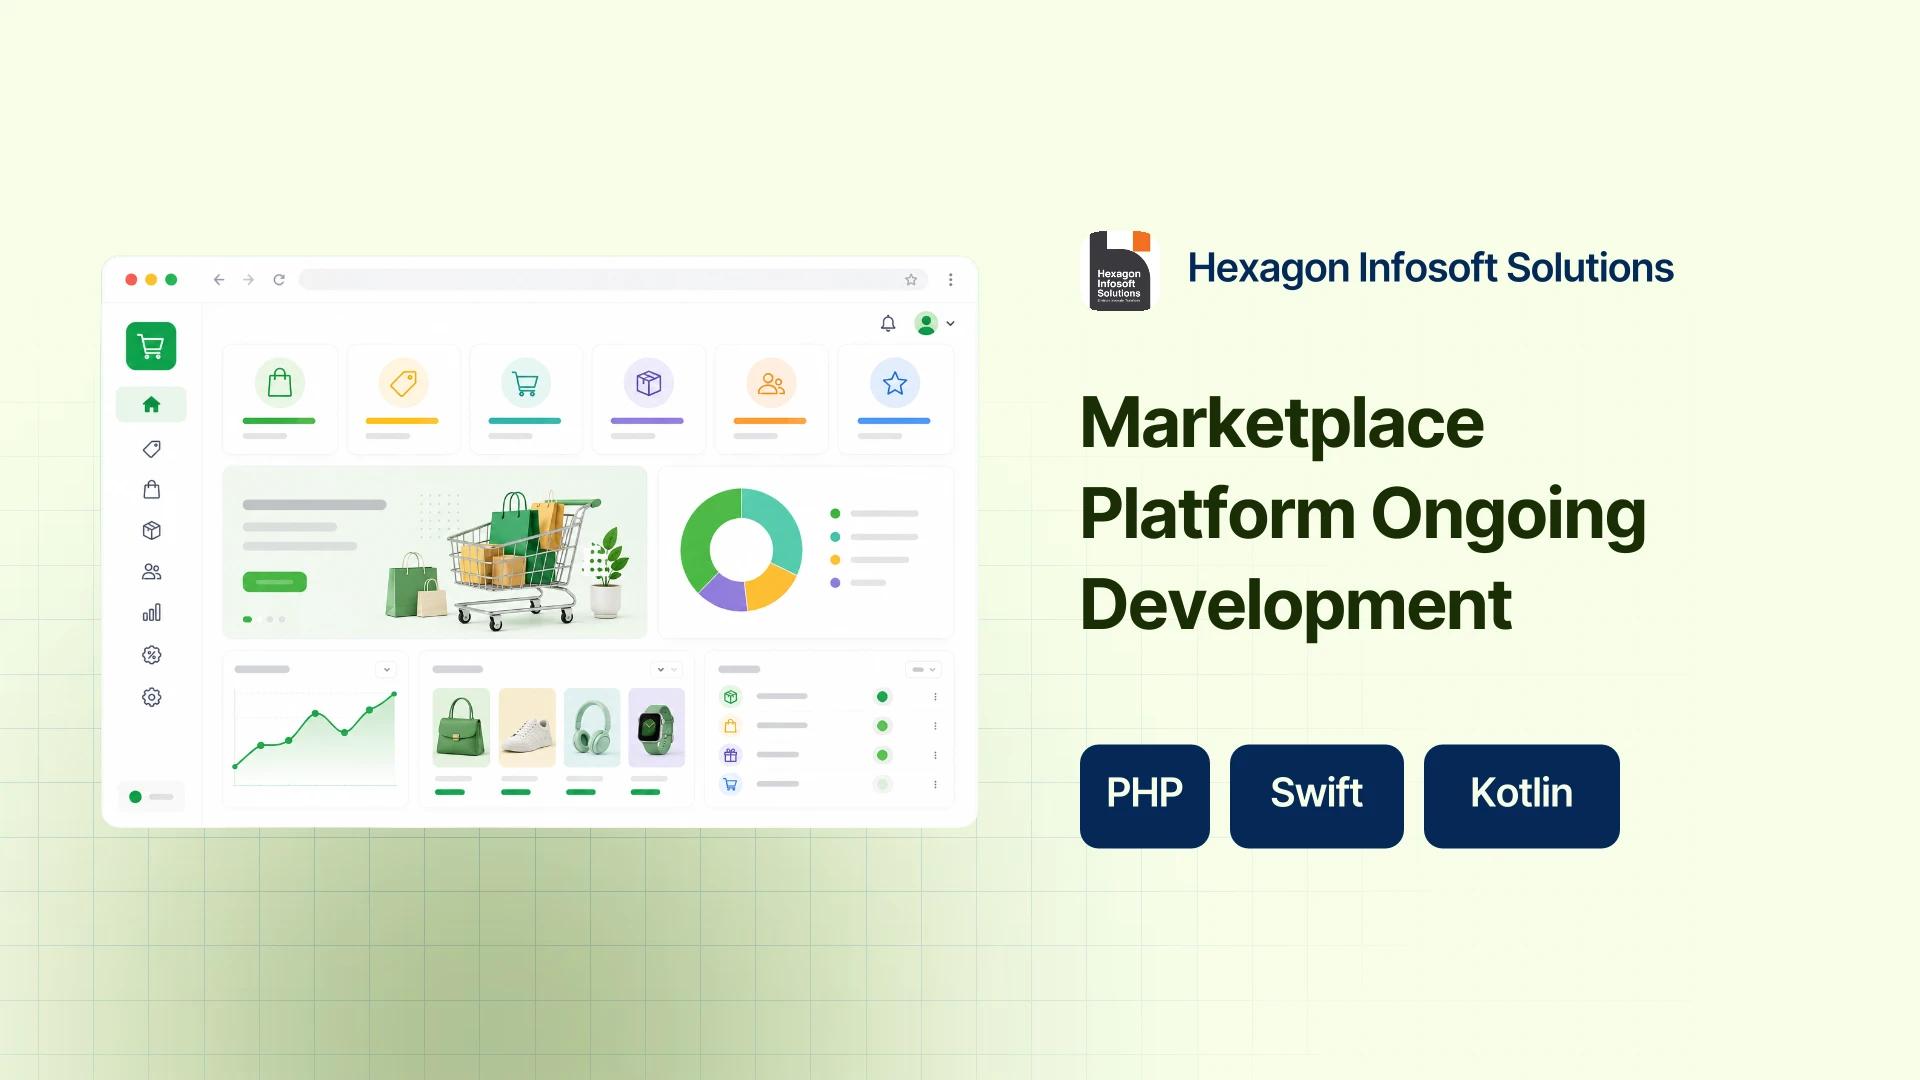
Task: Toggle the green status switch at sidebar bottom
Action: pos(151,797)
